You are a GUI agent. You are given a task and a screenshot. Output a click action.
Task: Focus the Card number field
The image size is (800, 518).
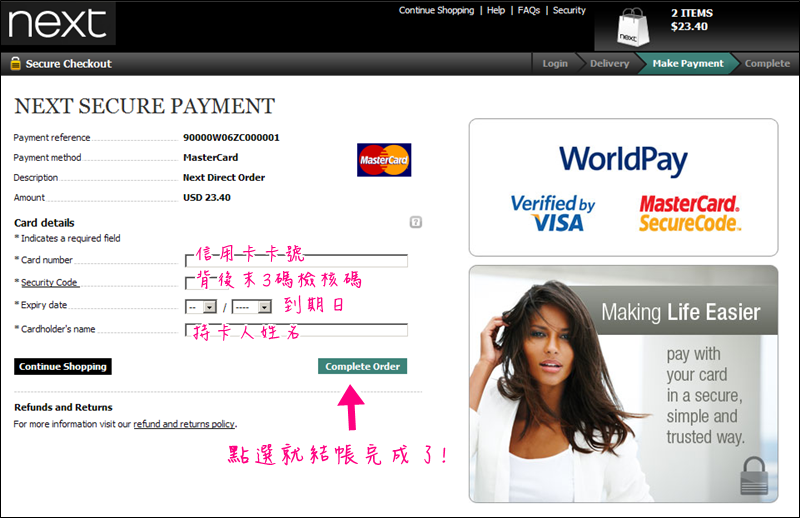coord(296,260)
